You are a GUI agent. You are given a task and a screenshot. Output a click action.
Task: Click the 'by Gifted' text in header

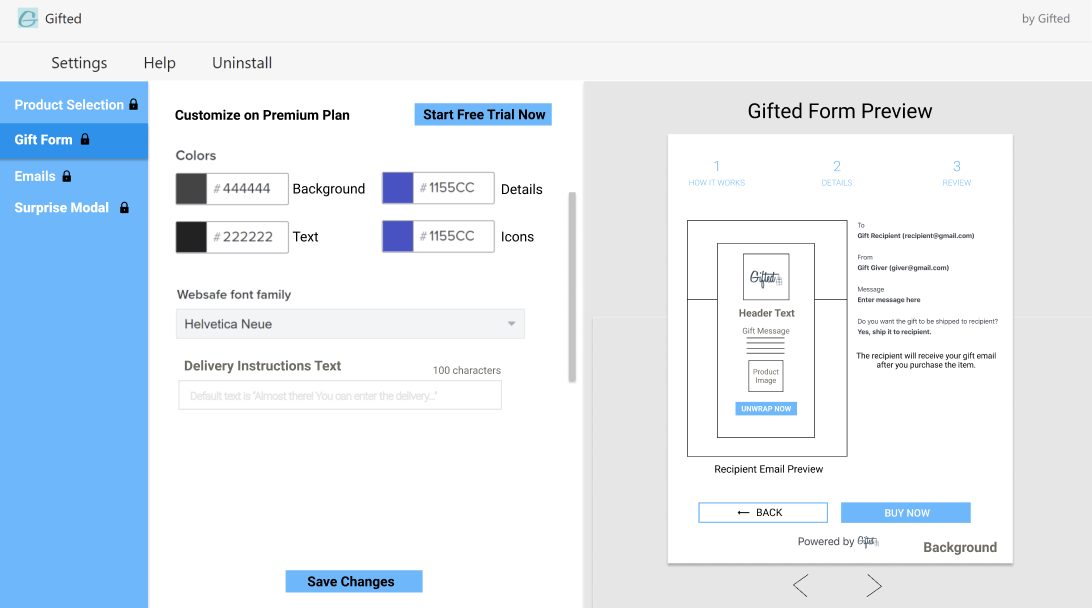(1045, 19)
